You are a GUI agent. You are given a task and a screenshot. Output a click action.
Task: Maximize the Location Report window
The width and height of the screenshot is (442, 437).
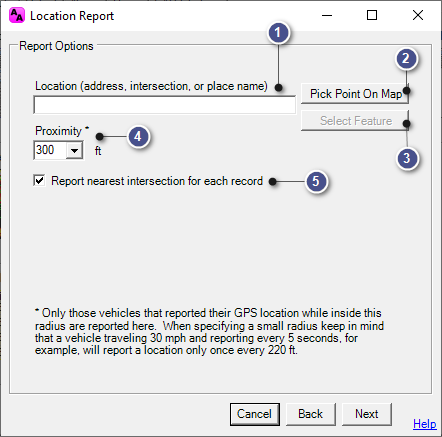372,15
